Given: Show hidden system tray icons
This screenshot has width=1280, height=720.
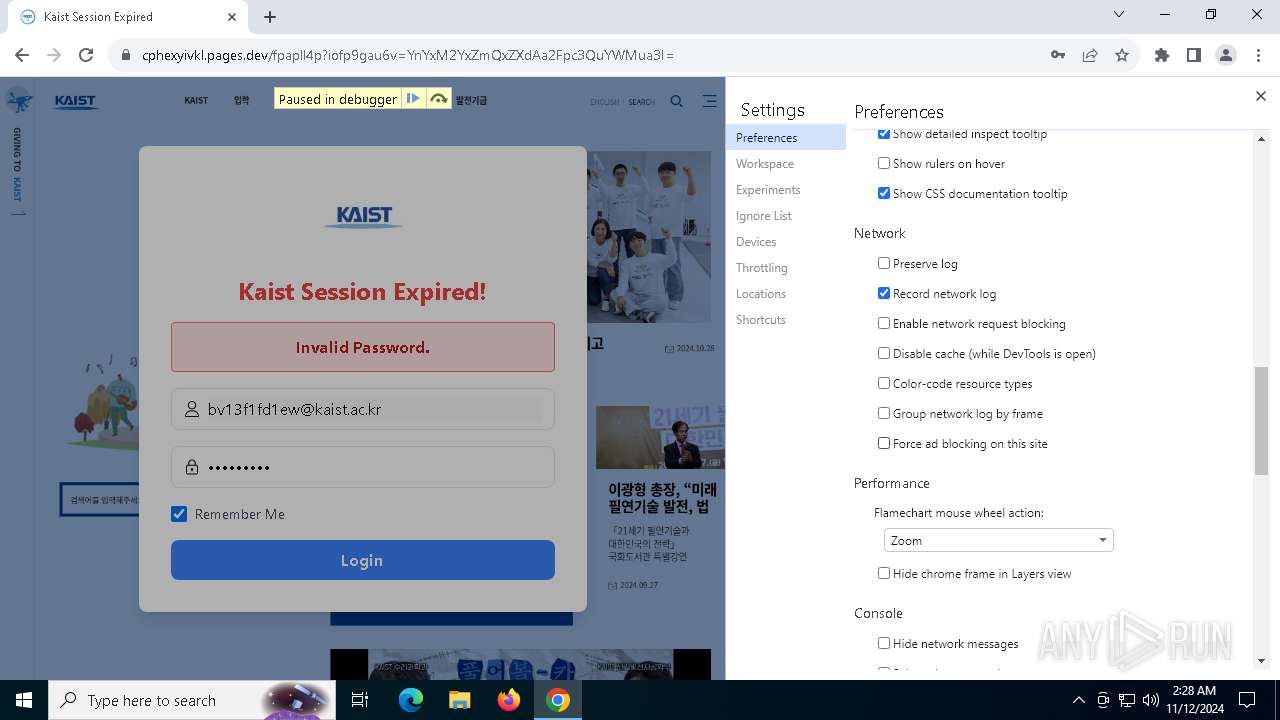Looking at the screenshot, I should [1078, 700].
